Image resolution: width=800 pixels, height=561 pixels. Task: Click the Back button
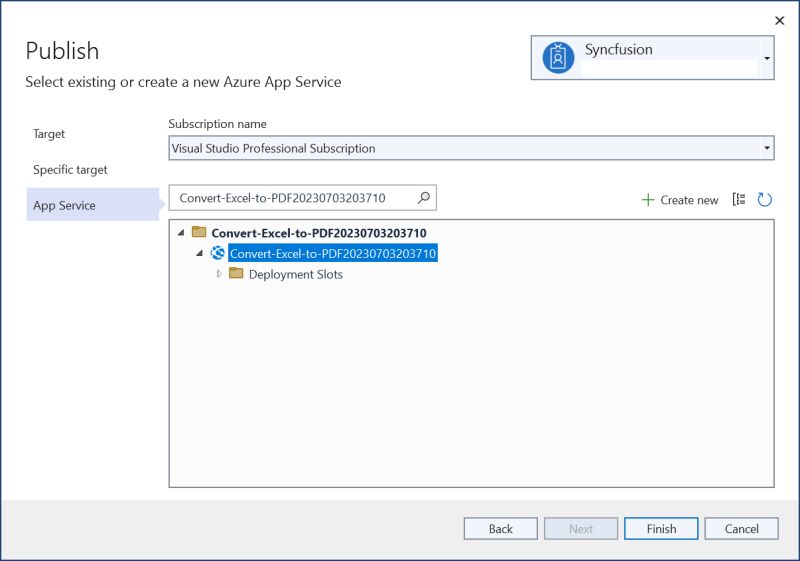(501, 529)
